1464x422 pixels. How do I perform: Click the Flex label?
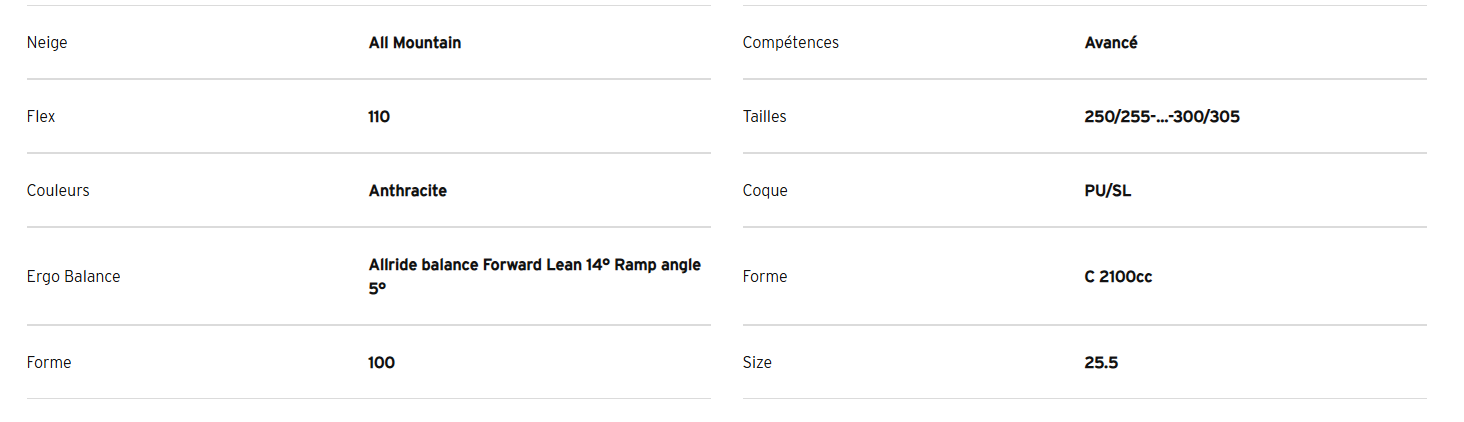pos(41,117)
